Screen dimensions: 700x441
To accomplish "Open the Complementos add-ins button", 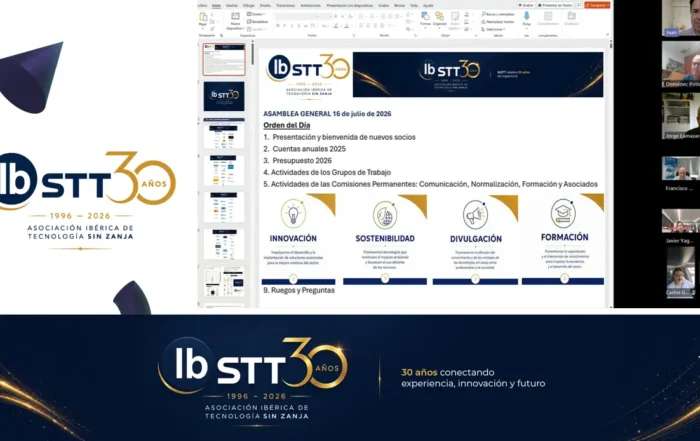I will click(x=548, y=19).
